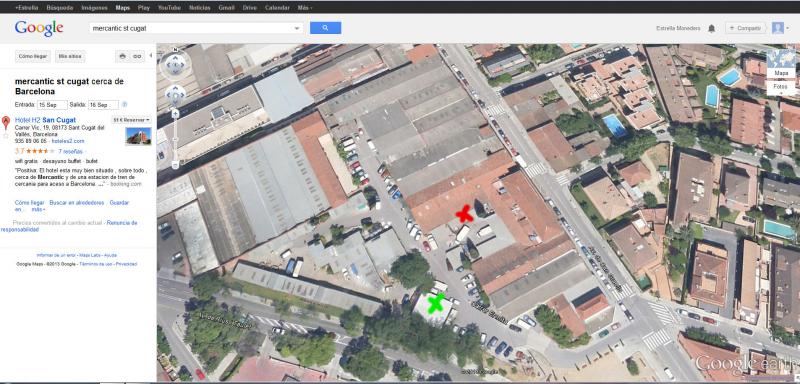This screenshot has height=384, width=800.
Task: Click the Cómo llegar button
Action: [x=33, y=56]
